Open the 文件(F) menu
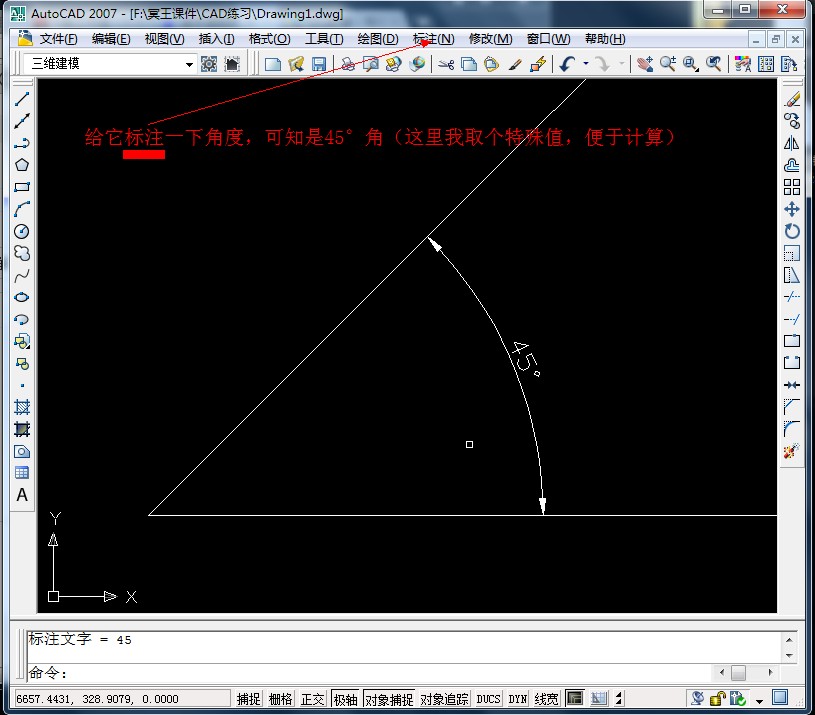815x715 pixels. click(58, 39)
